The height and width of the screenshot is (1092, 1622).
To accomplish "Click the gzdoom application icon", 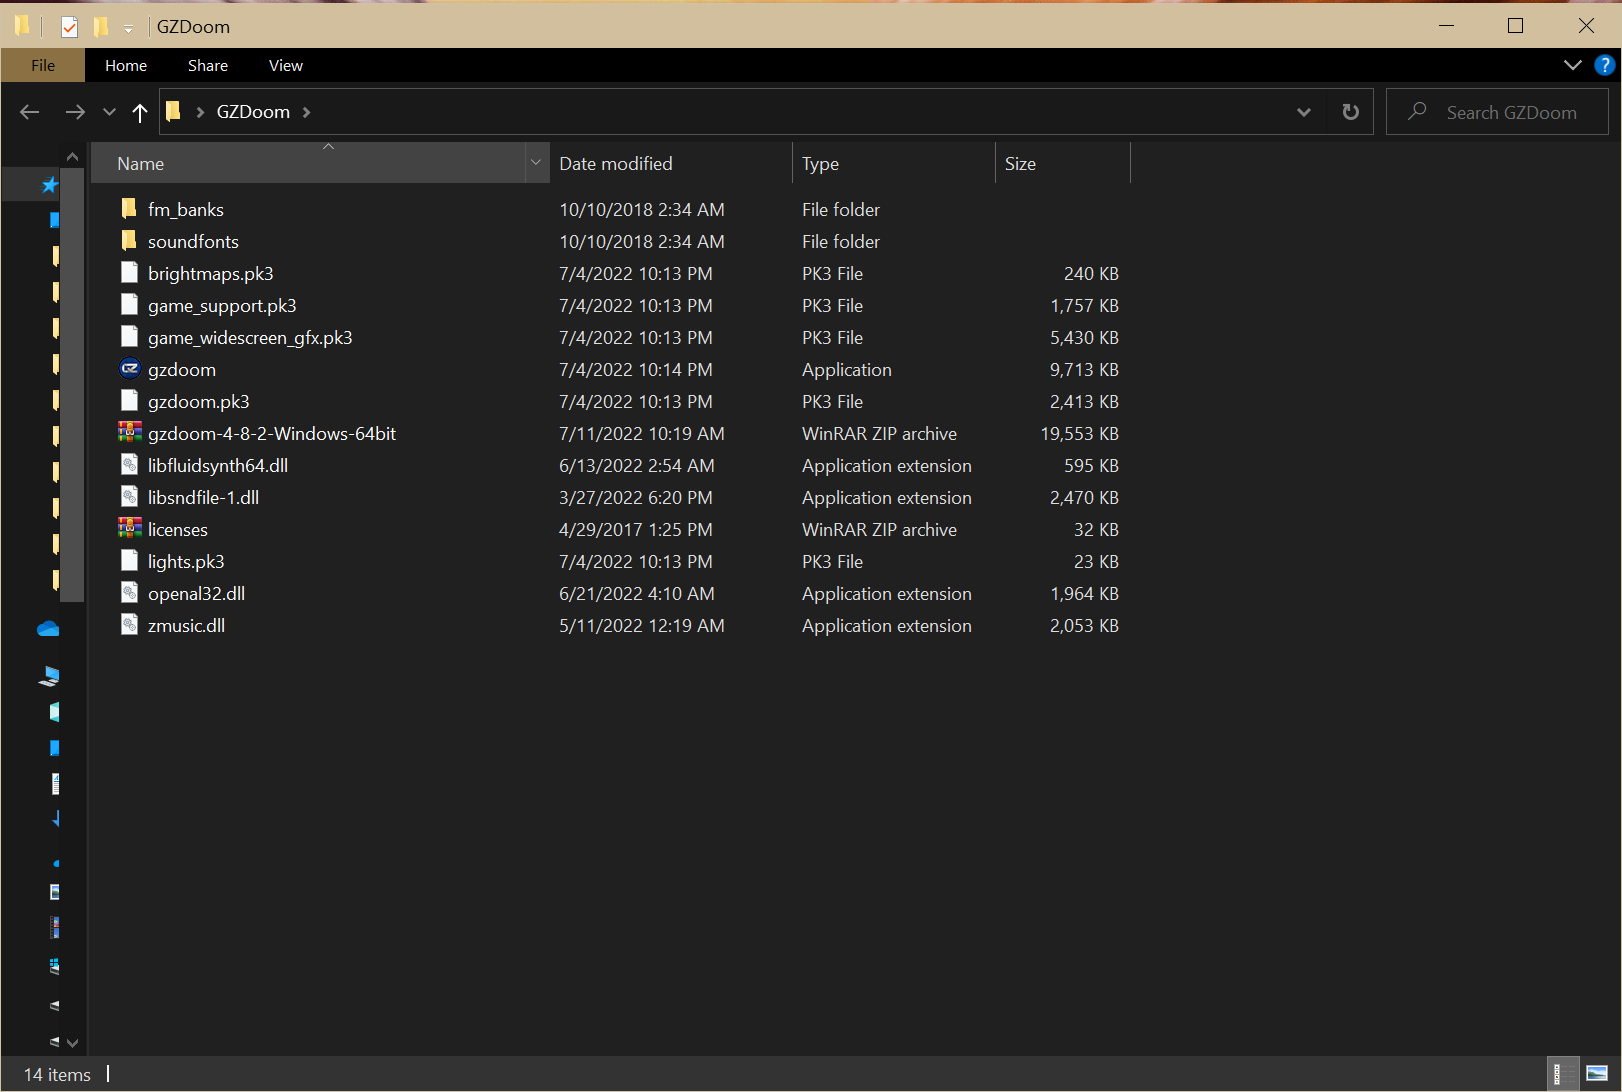I will (129, 369).
